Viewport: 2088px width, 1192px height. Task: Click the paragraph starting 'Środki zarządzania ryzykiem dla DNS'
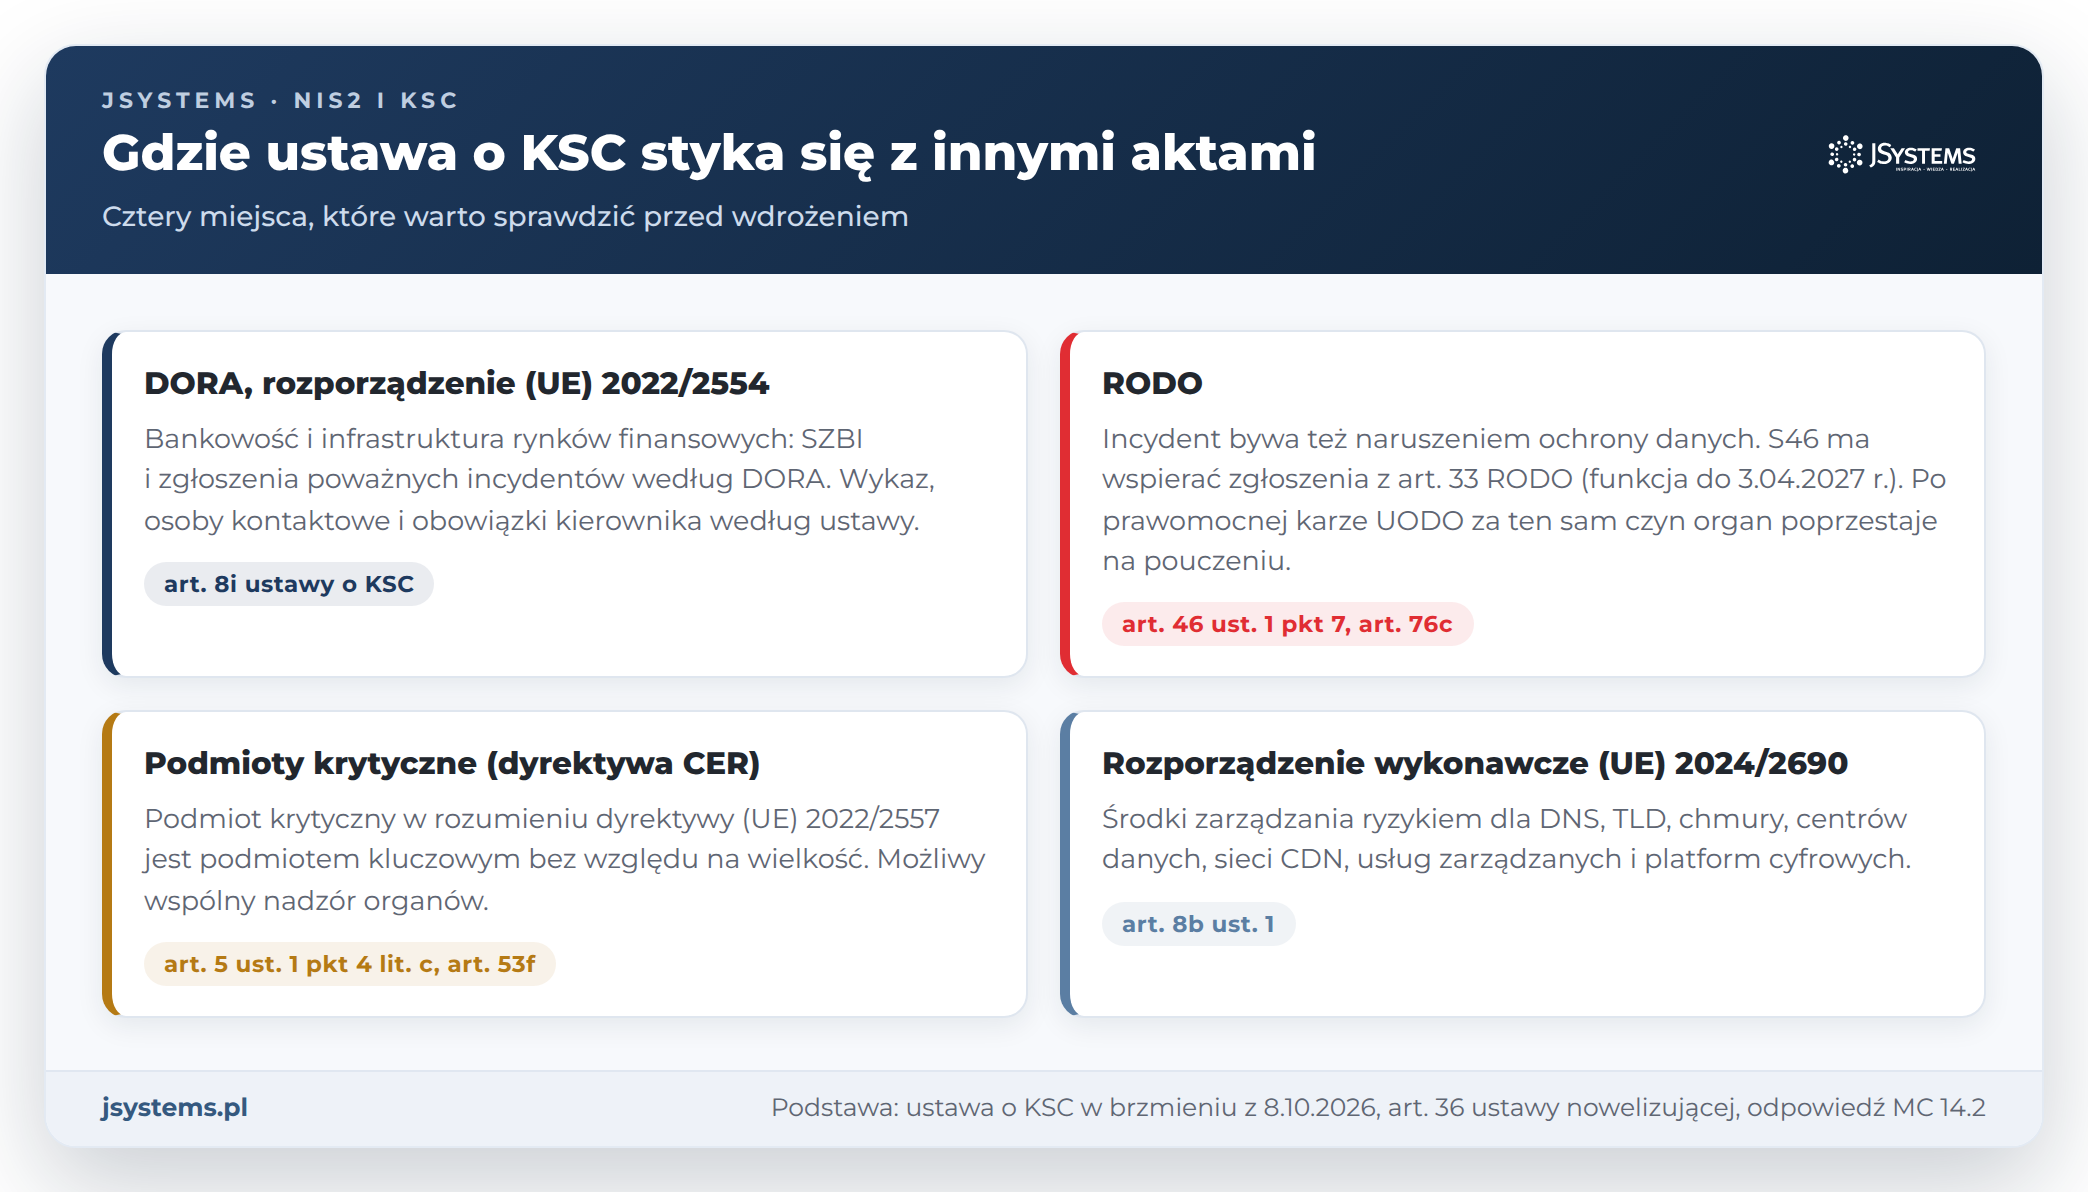(1506, 839)
